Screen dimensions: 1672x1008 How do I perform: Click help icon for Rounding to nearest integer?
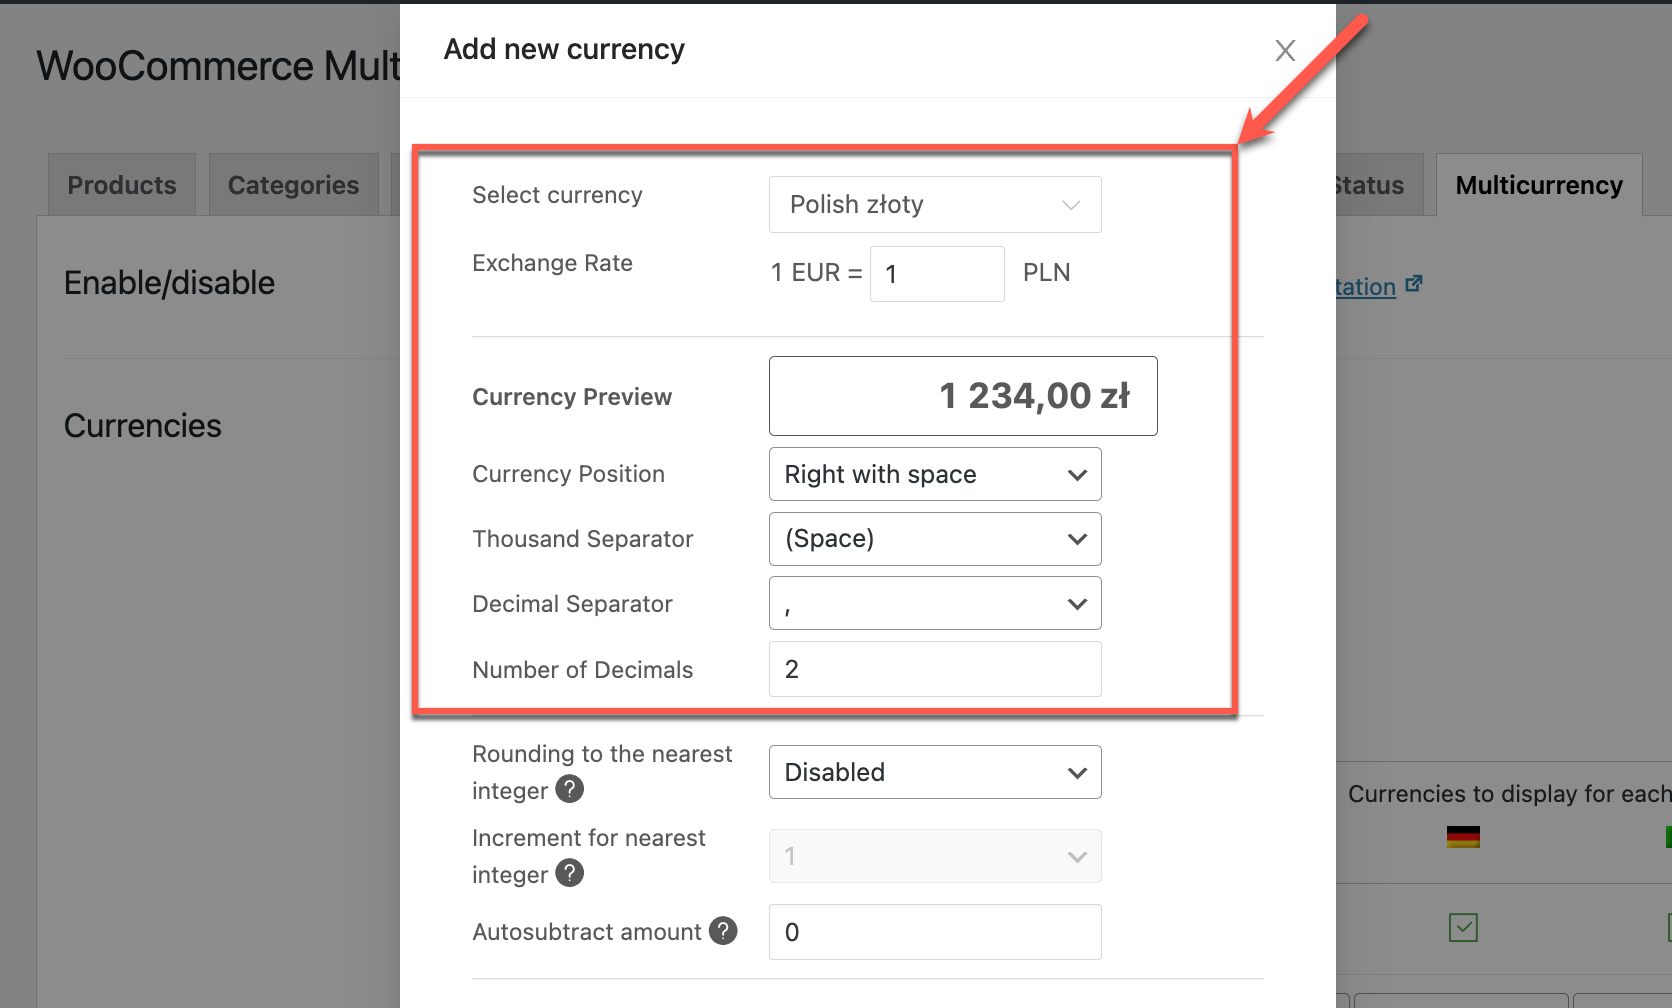click(x=570, y=789)
